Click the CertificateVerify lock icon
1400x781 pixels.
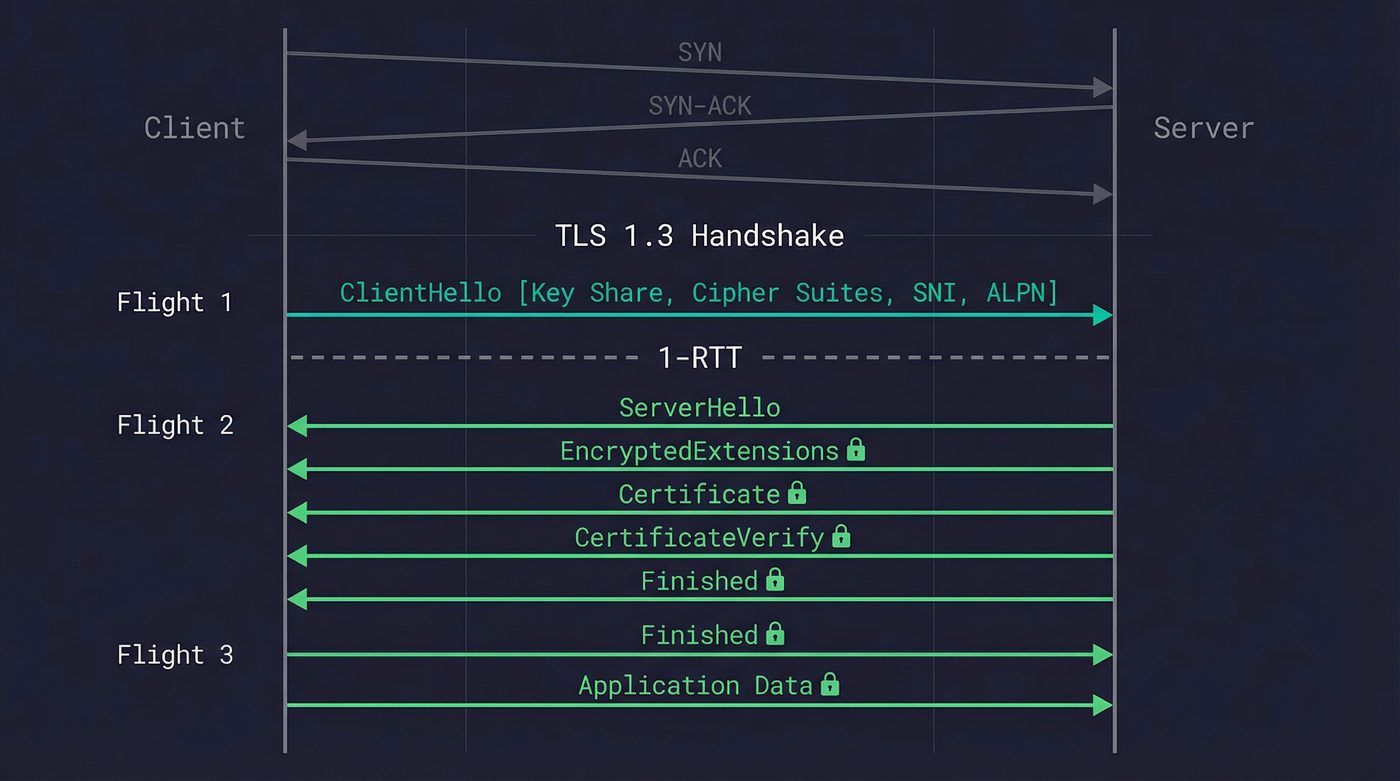pyautogui.click(x=840, y=537)
